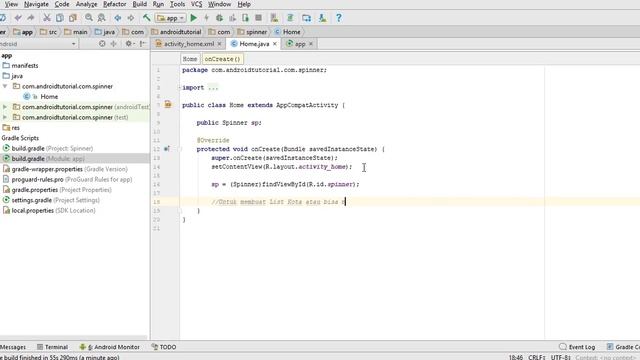Click the Make Project hammer icon

(x=147, y=18)
